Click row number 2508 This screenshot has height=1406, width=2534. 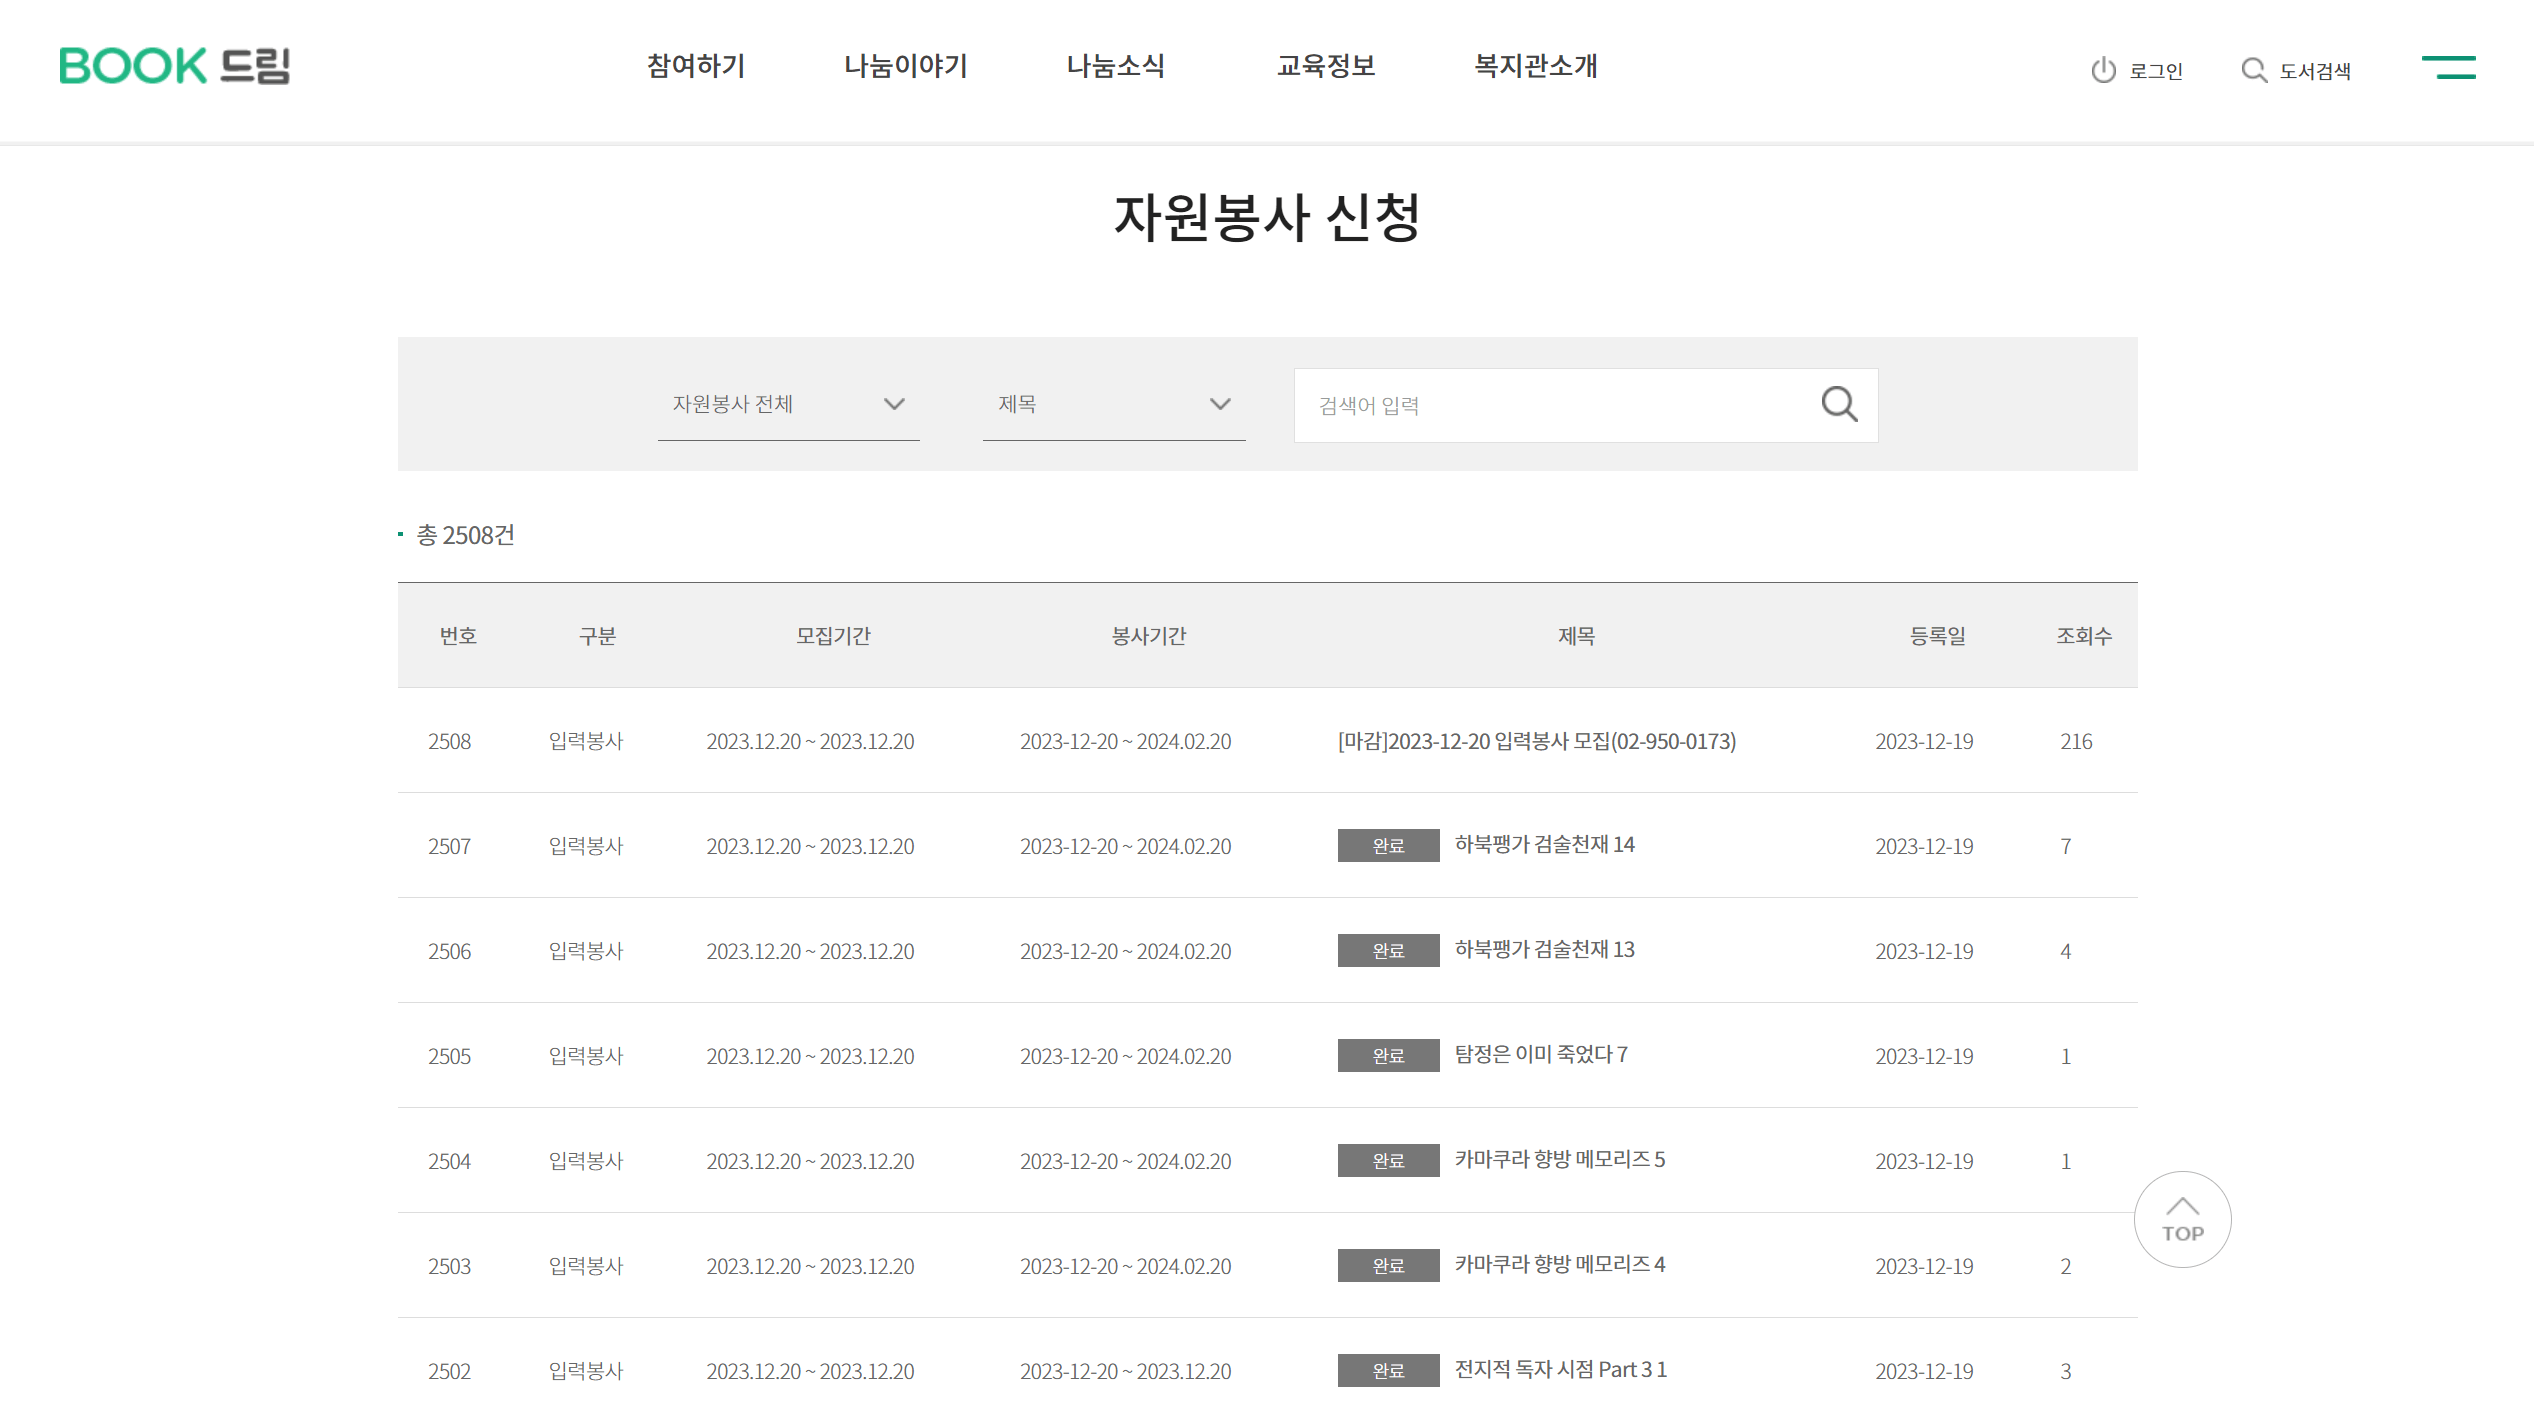click(x=449, y=742)
